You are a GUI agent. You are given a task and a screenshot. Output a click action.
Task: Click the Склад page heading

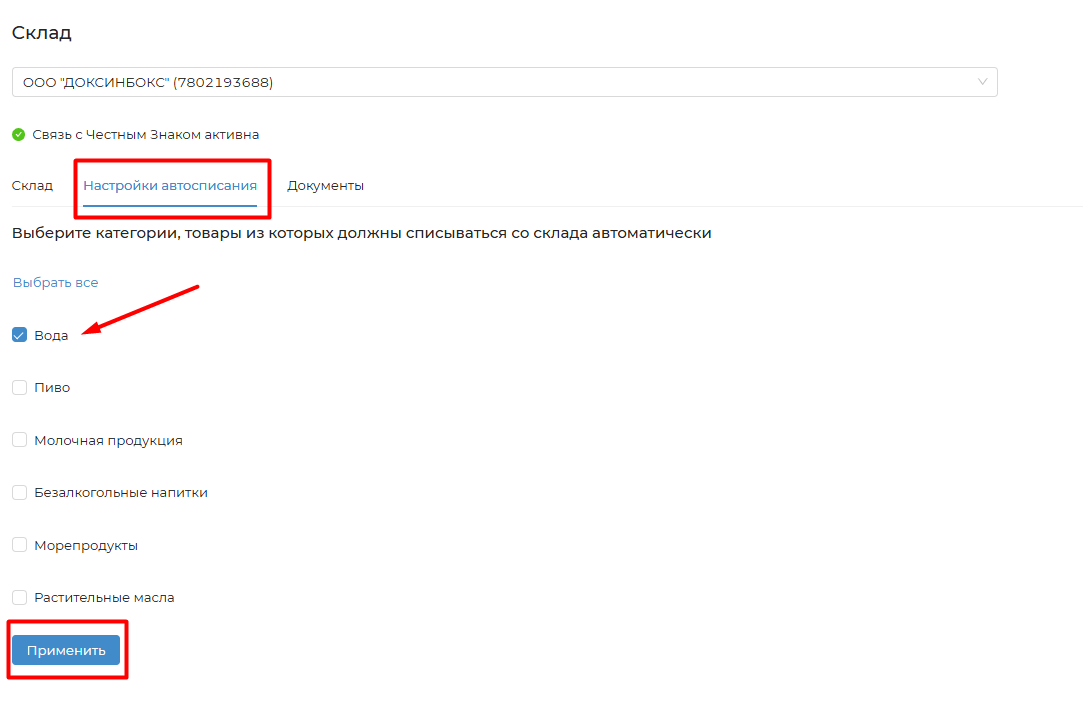pyautogui.click(x=41, y=33)
